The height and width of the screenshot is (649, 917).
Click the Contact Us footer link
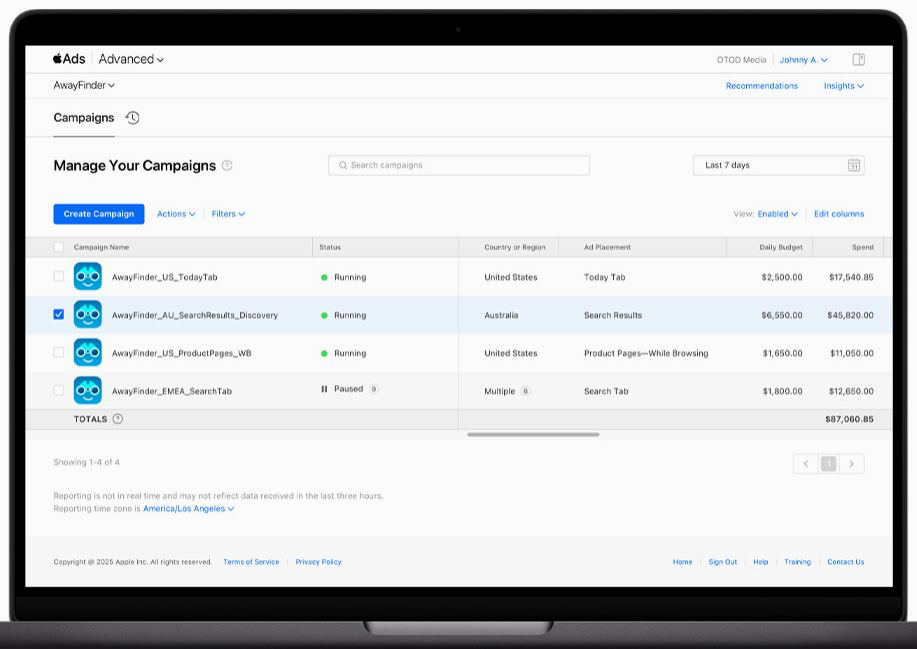[x=845, y=562]
